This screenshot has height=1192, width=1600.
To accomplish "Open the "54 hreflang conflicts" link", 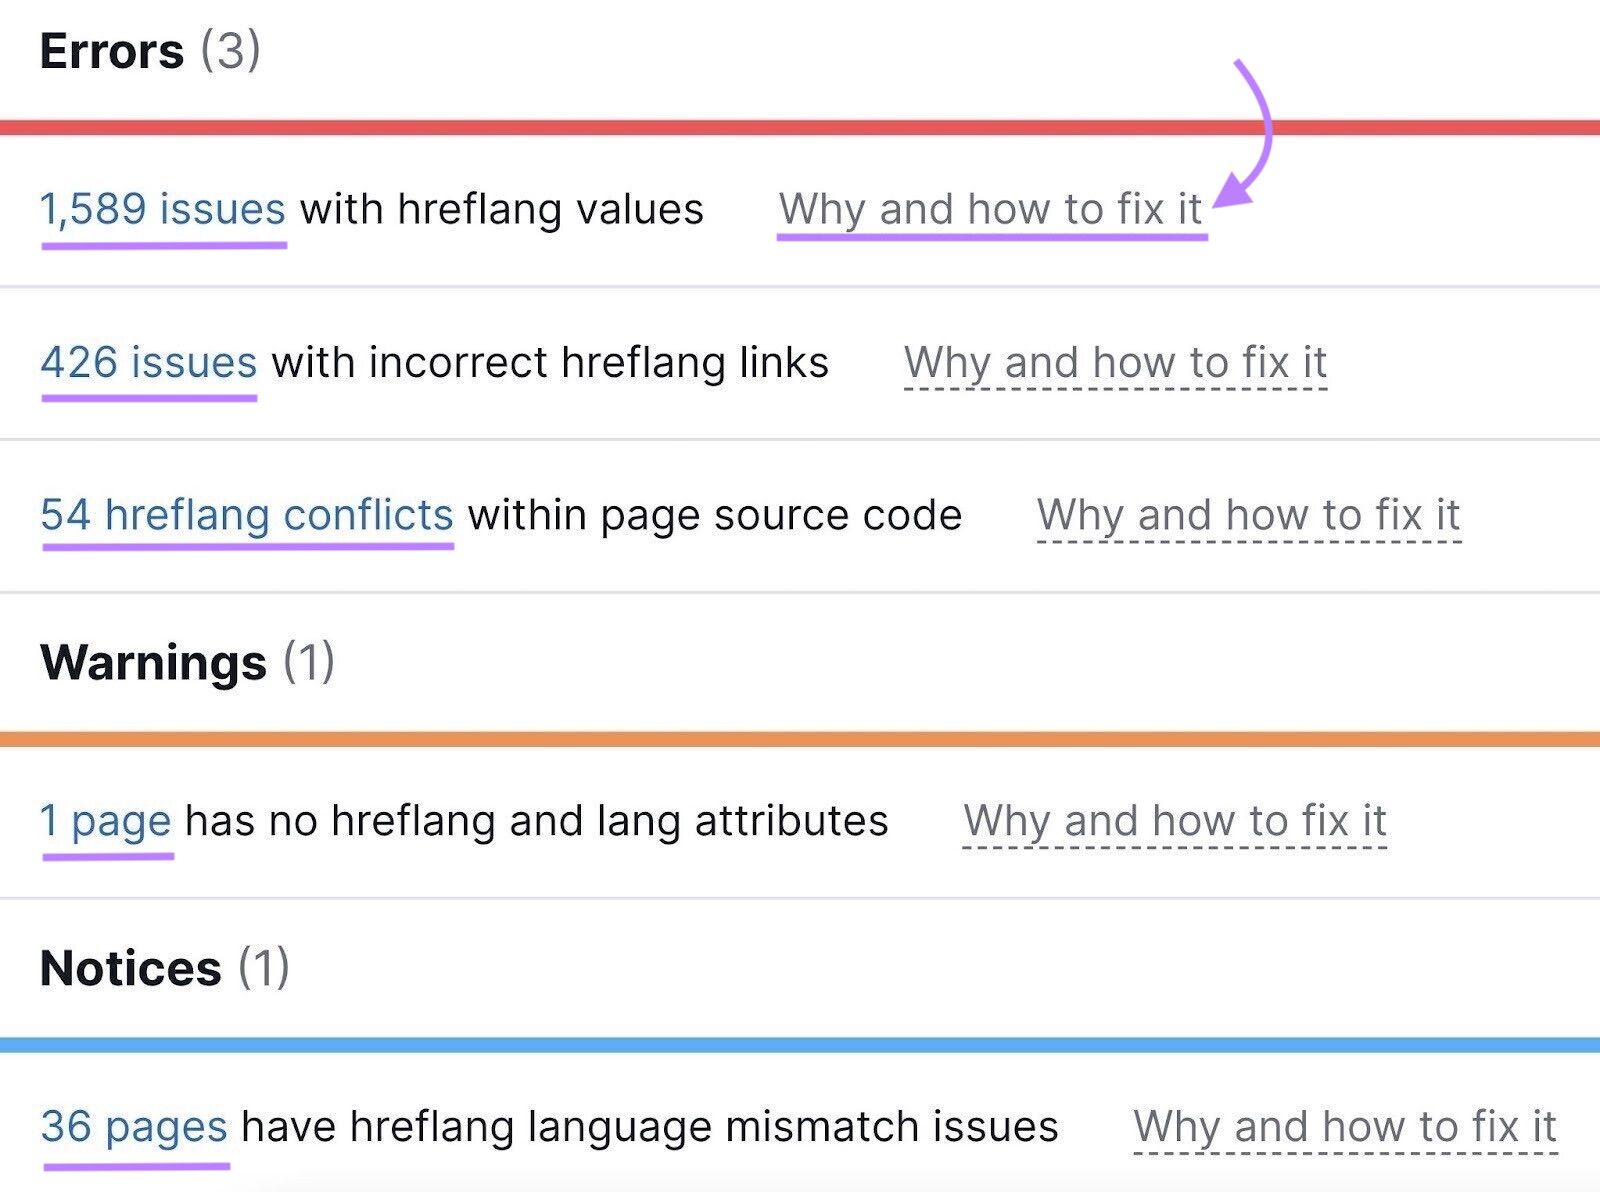I will [x=246, y=515].
